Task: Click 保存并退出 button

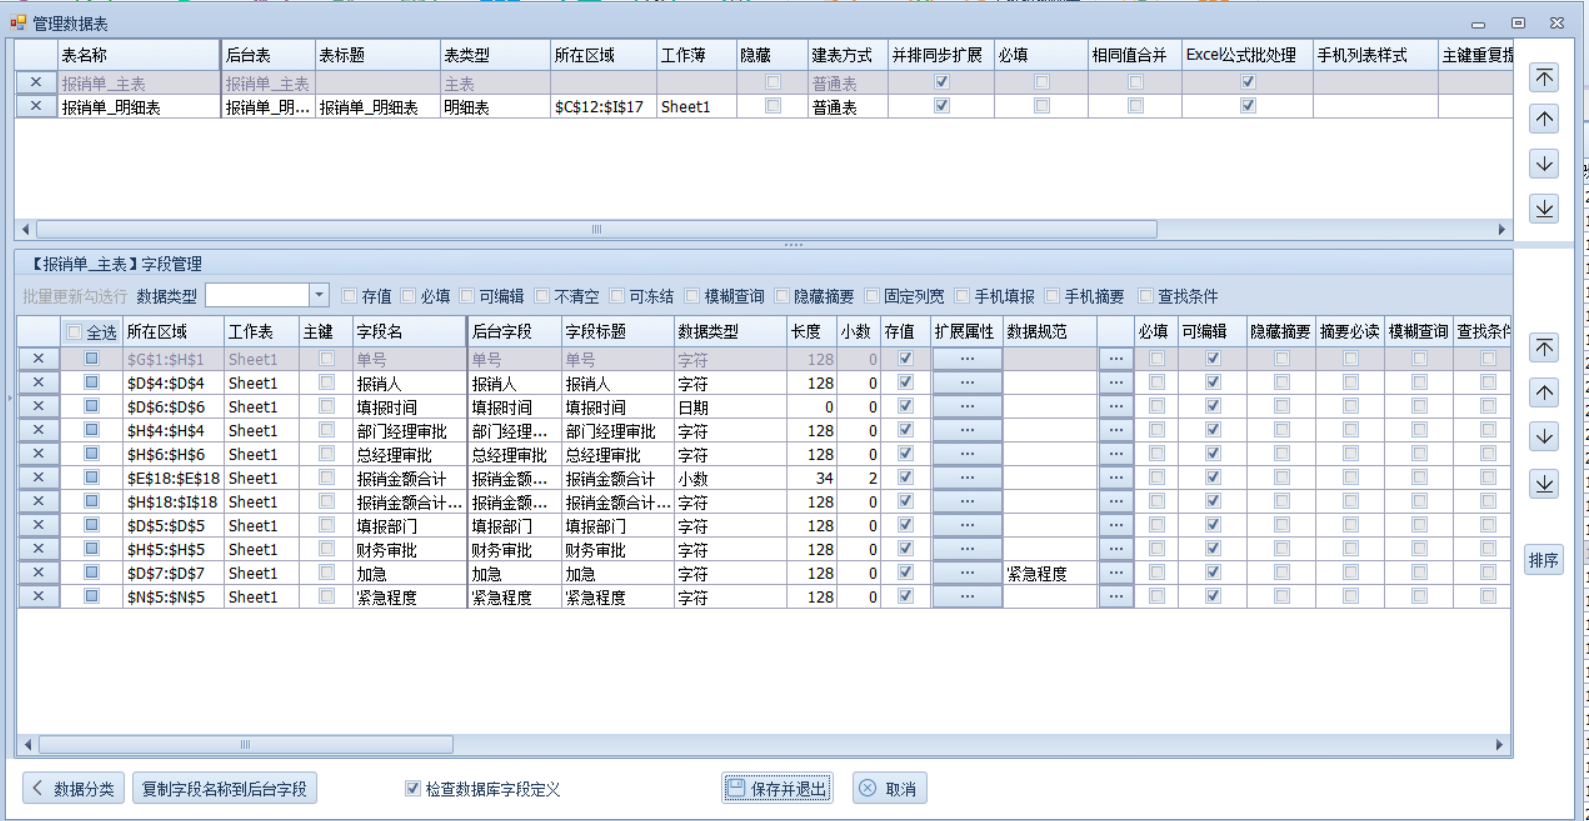Action: [777, 789]
